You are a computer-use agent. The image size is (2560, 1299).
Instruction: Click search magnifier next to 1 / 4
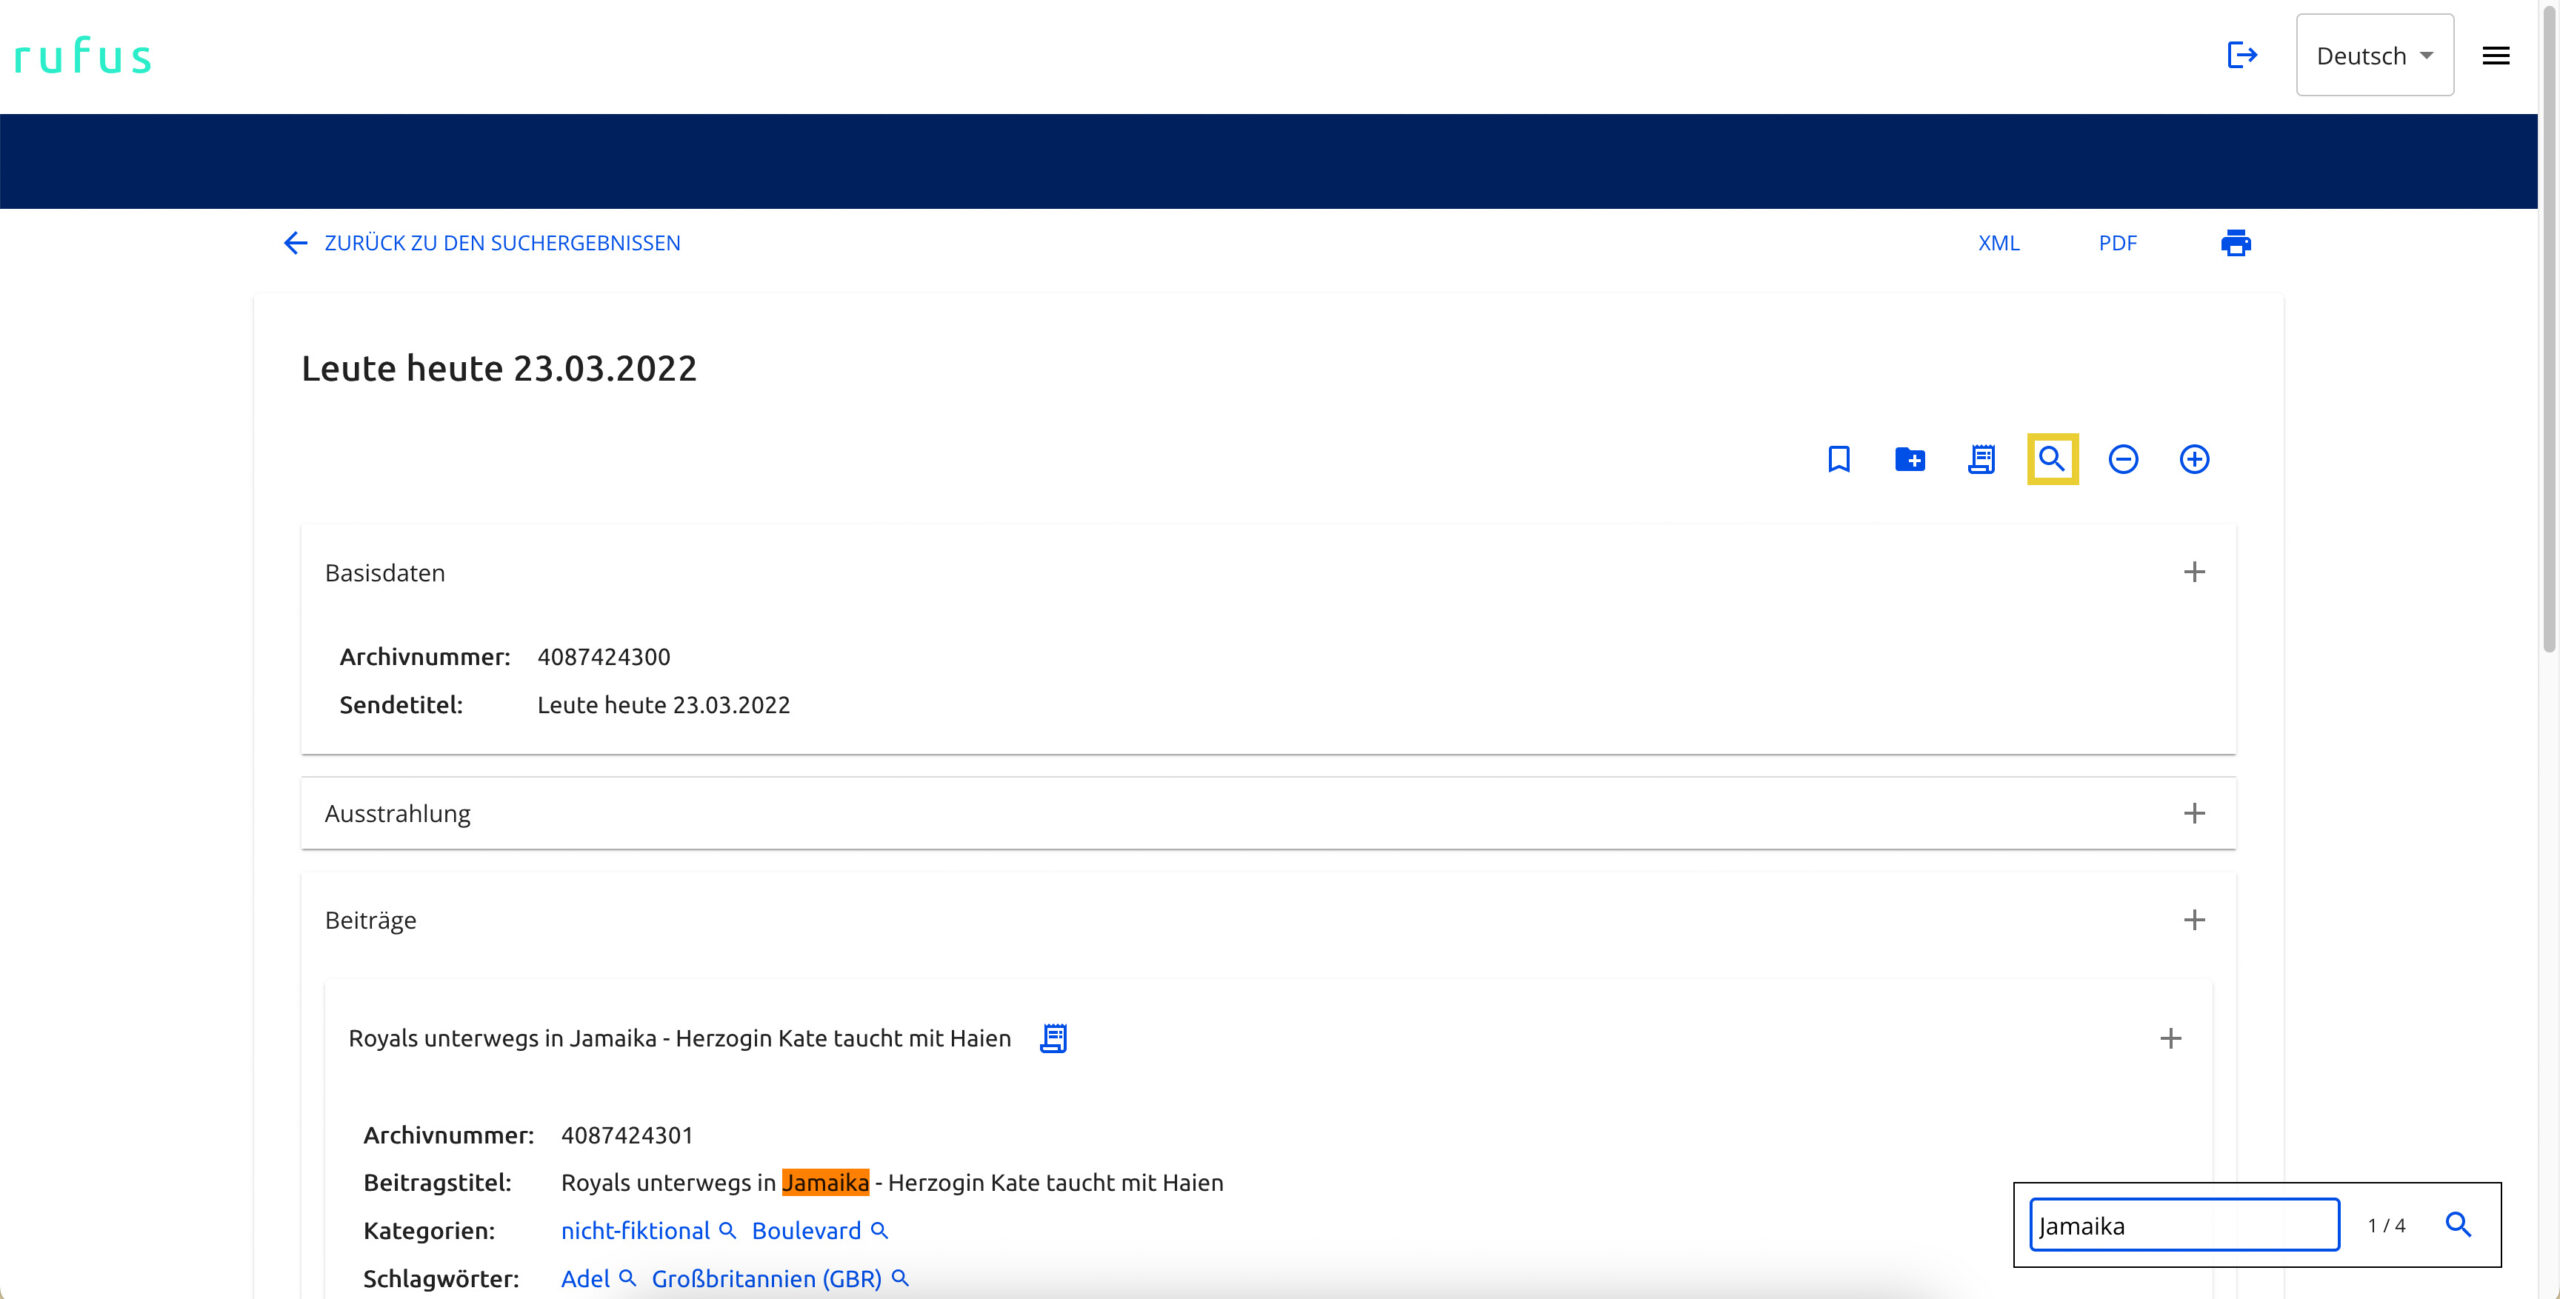[x=2458, y=1224]
